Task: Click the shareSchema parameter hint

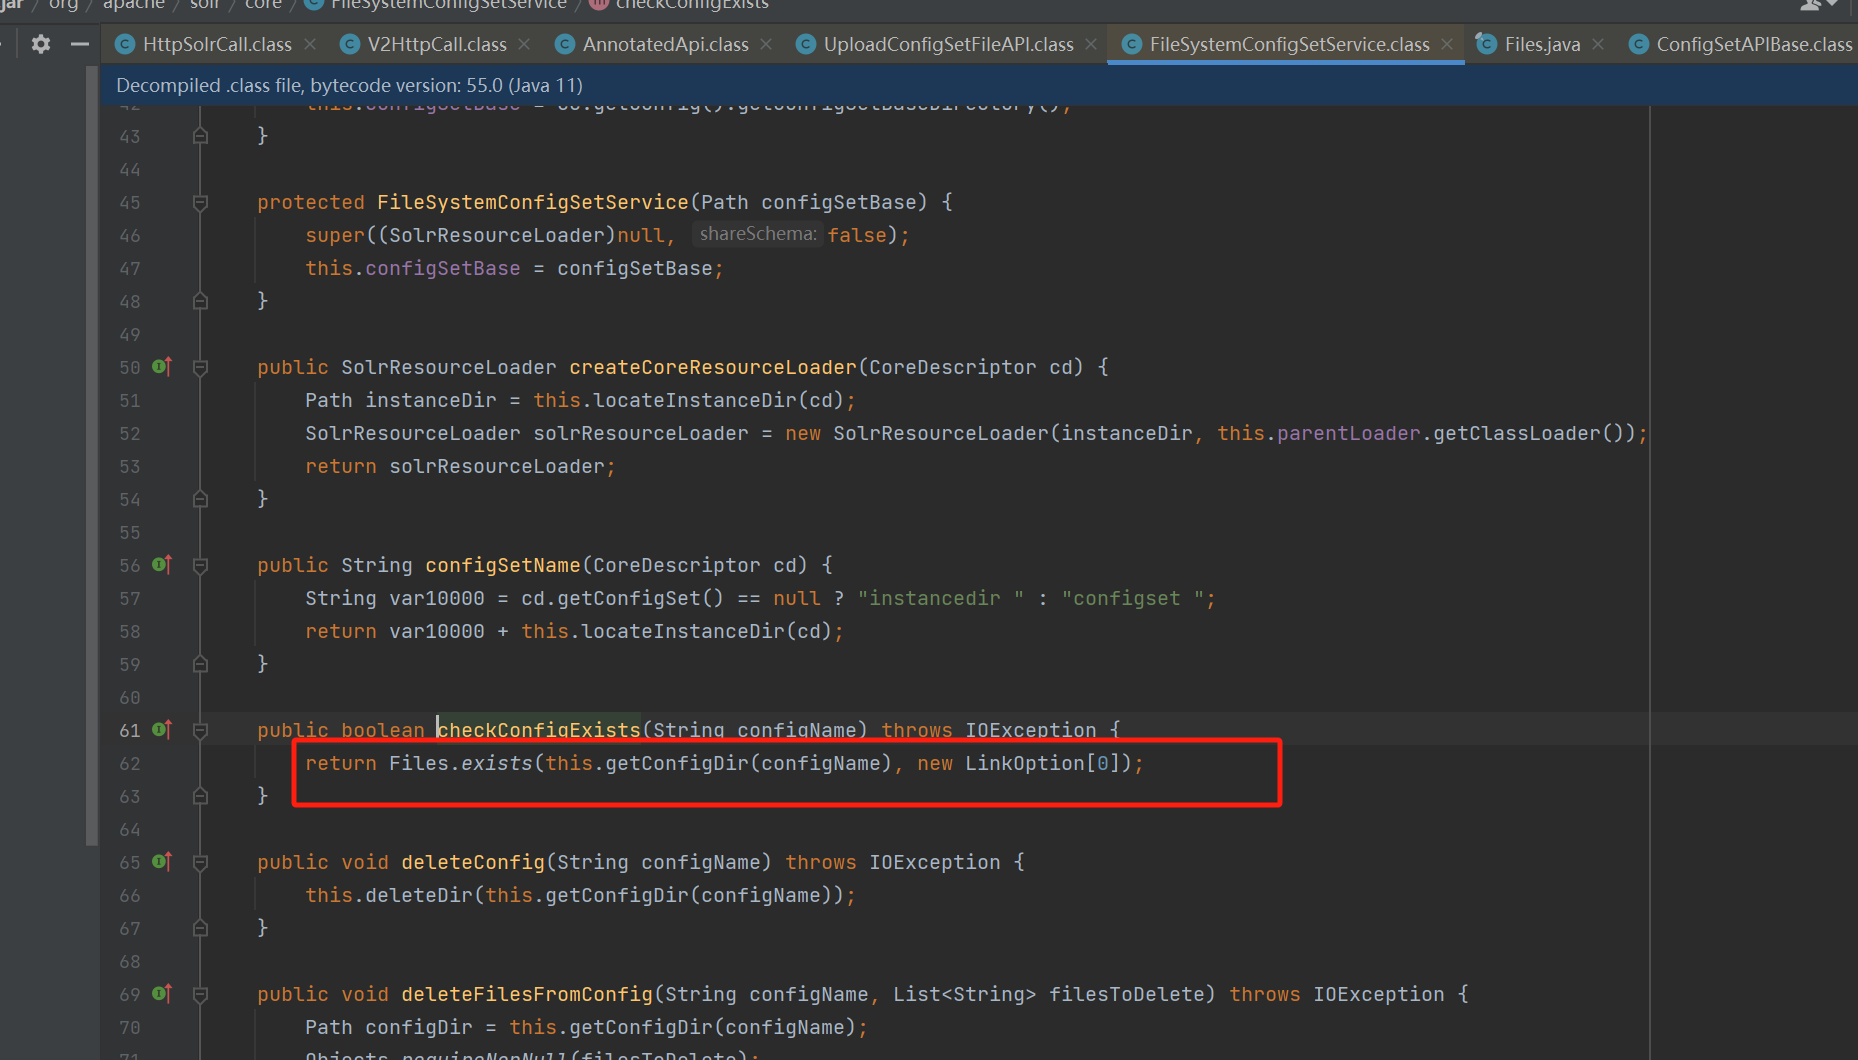Action: tap(757, 234)
